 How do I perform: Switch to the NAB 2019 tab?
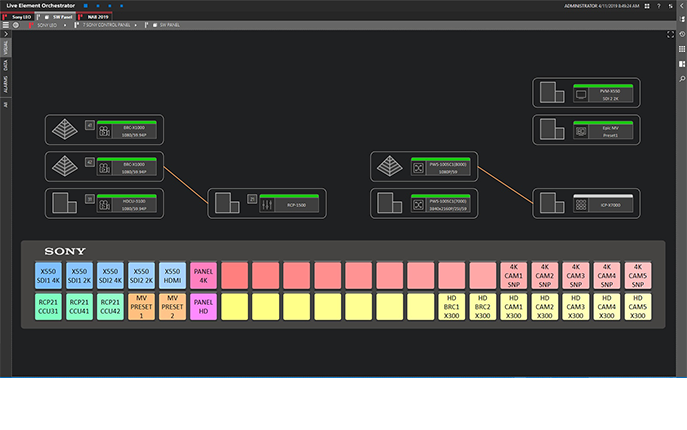tap(95, 17)
